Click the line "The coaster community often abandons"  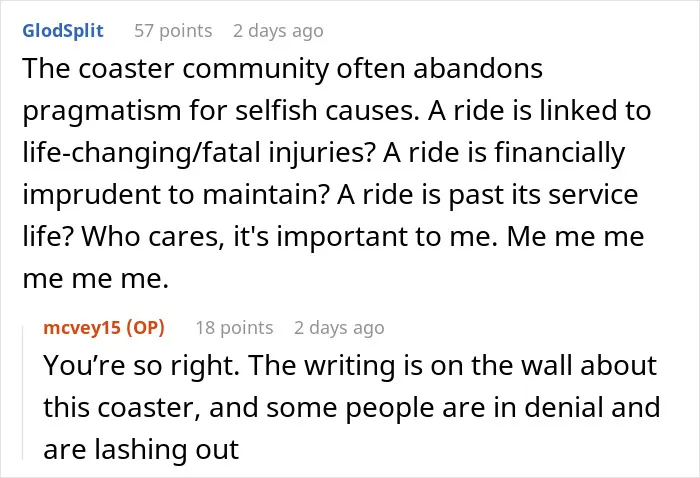click(283, 69)
